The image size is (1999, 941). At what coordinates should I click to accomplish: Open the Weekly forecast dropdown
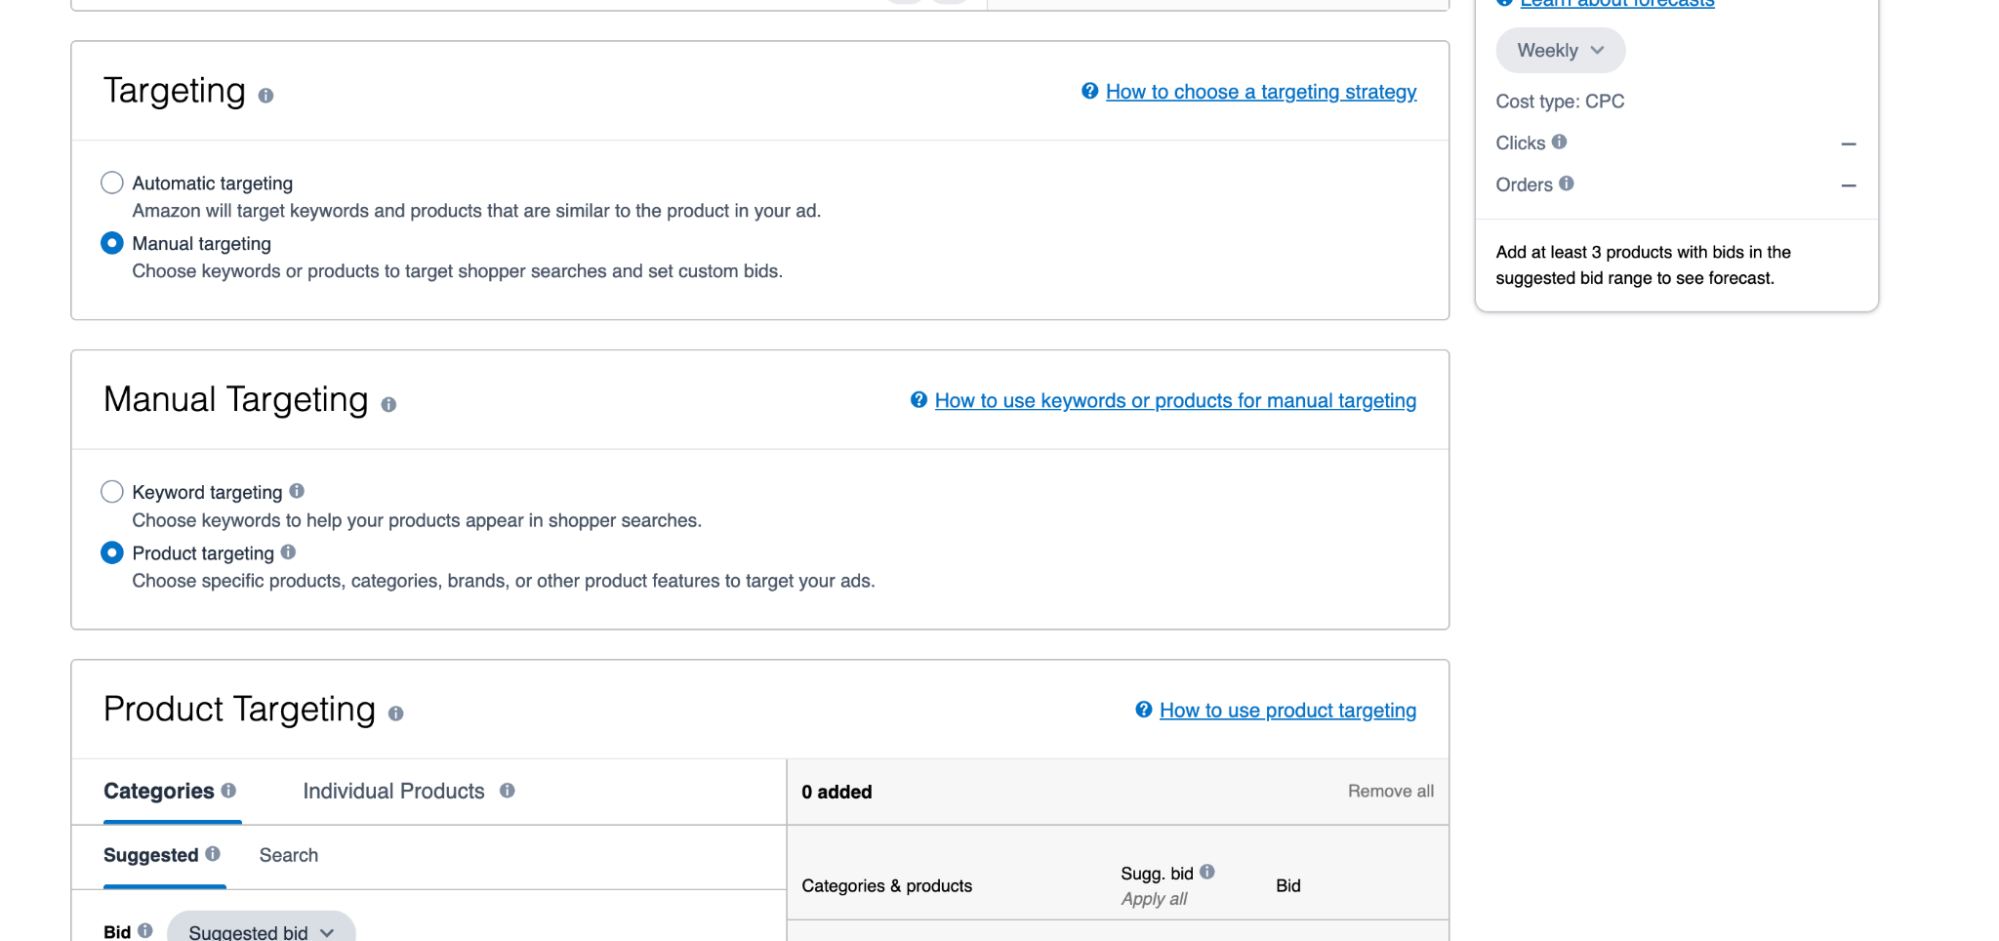click(x=1560, y=51)
